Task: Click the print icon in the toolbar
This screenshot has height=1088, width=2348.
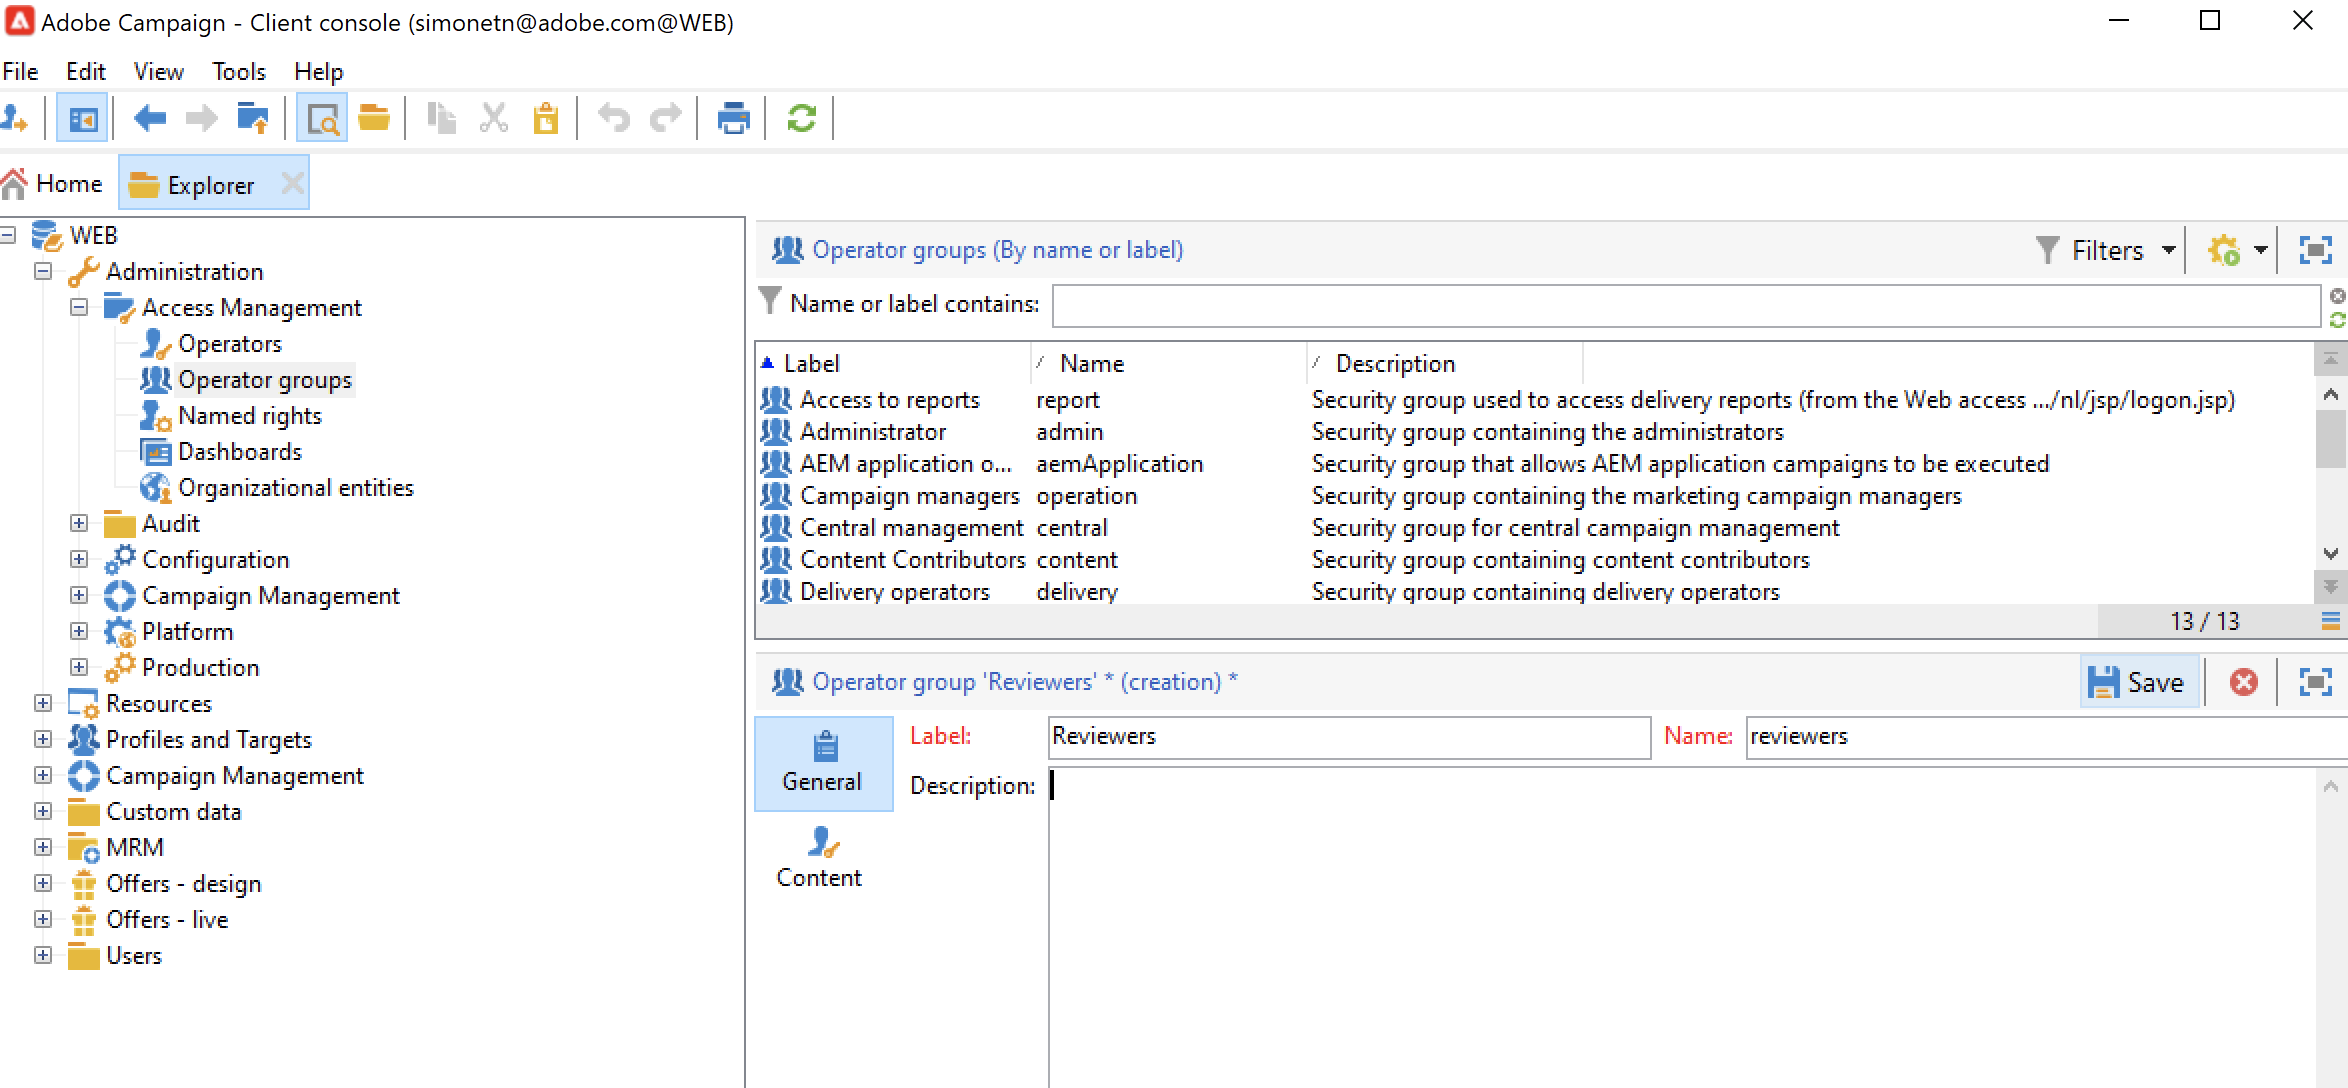Action: 733,119
